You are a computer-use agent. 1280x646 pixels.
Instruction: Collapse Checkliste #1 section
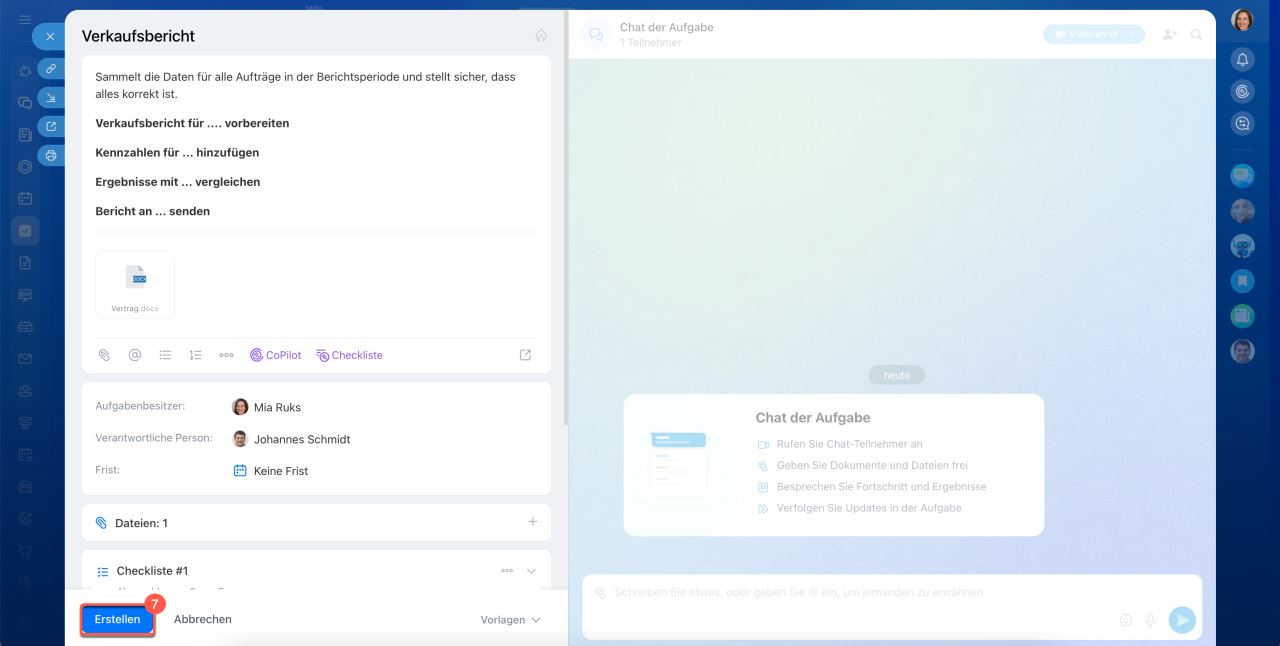tap(531, 571)
